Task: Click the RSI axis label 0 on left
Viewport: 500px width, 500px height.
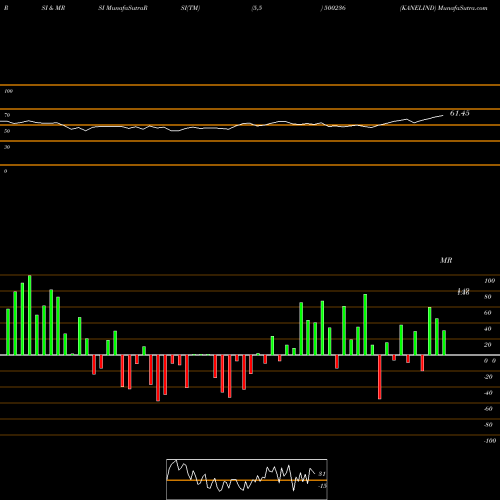Action: coord(5,171)
